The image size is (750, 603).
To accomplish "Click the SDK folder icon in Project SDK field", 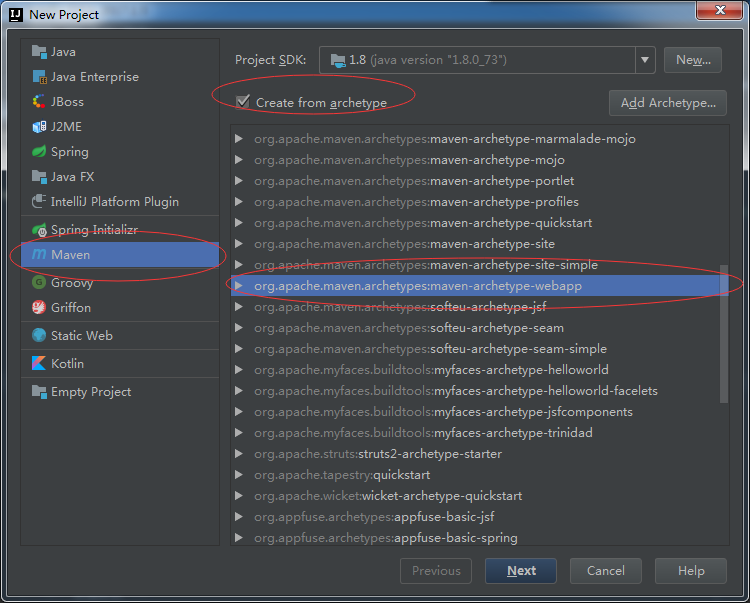I will pos(338,60).
